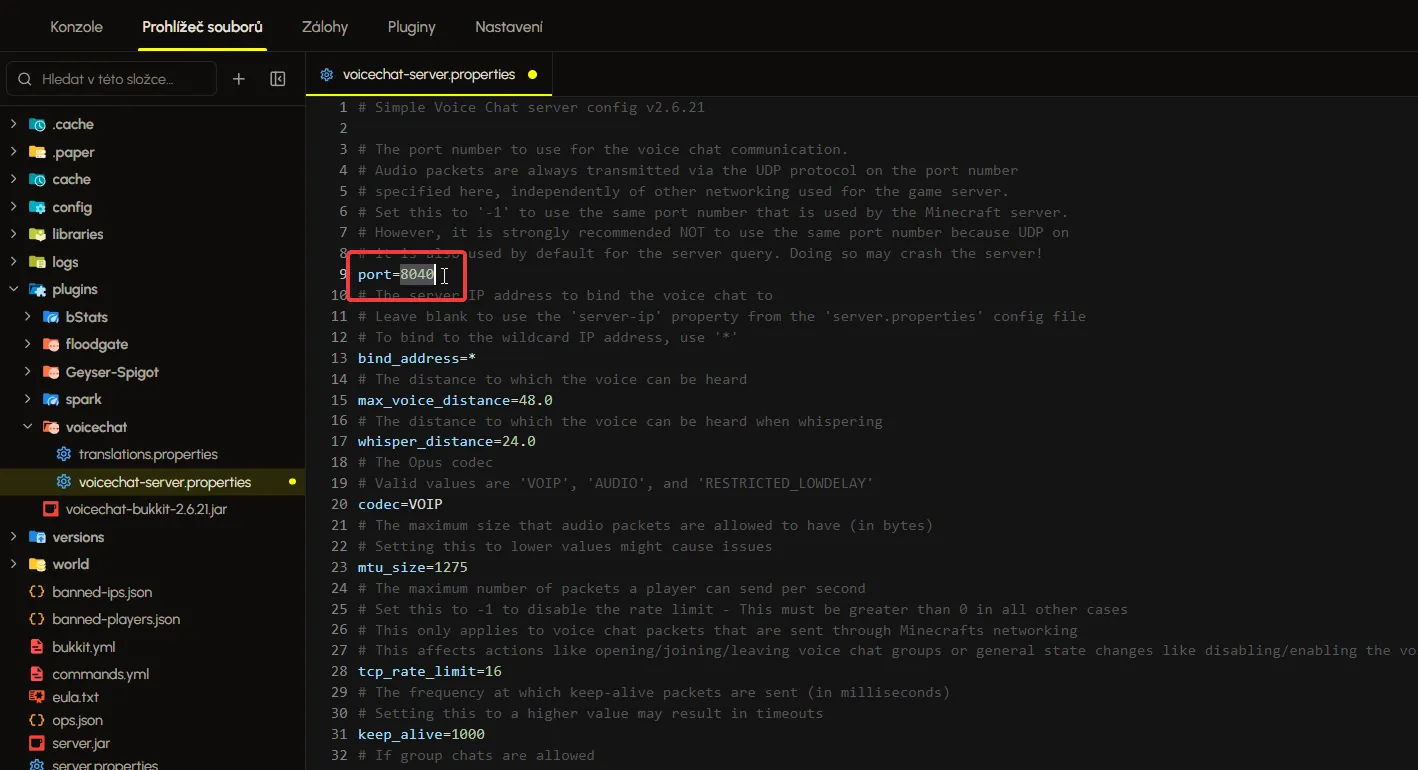Open the Pluginy tab
This screenshot has height=770, width=1418.
[x=412, y=27]
